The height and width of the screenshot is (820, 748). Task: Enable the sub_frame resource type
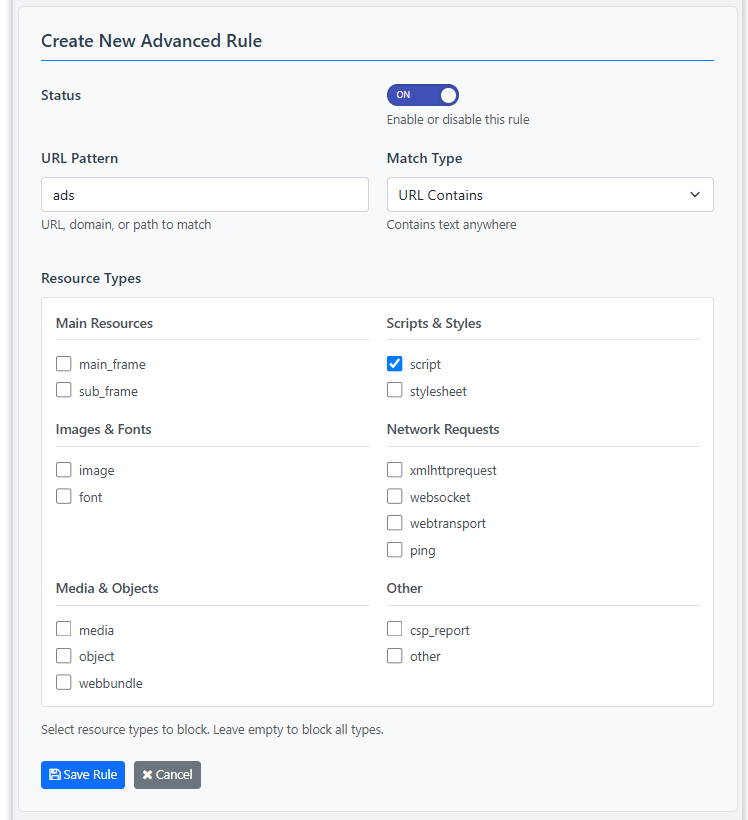(x=64, y=391)
